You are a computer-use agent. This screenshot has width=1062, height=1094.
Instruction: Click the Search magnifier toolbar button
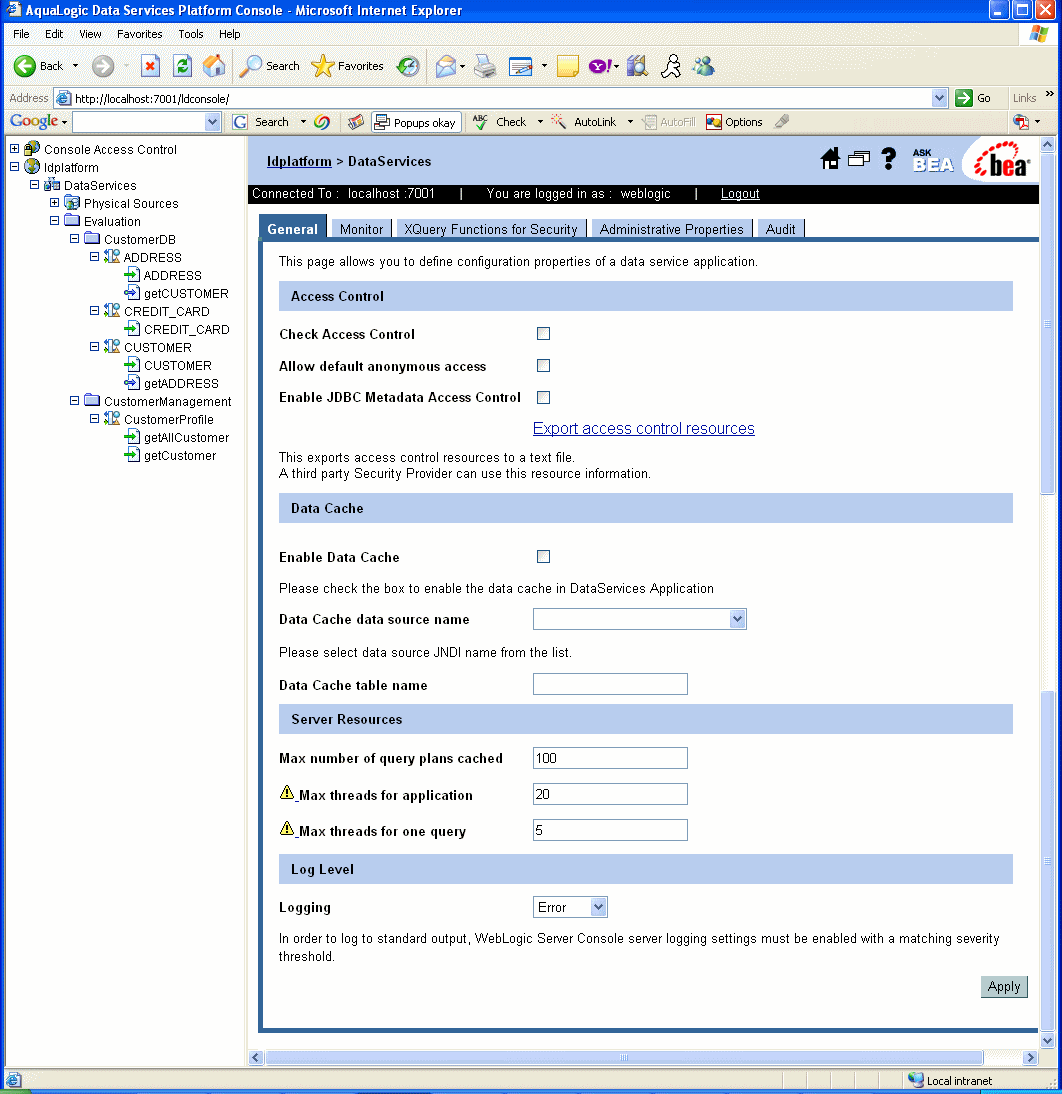(269, 66)
